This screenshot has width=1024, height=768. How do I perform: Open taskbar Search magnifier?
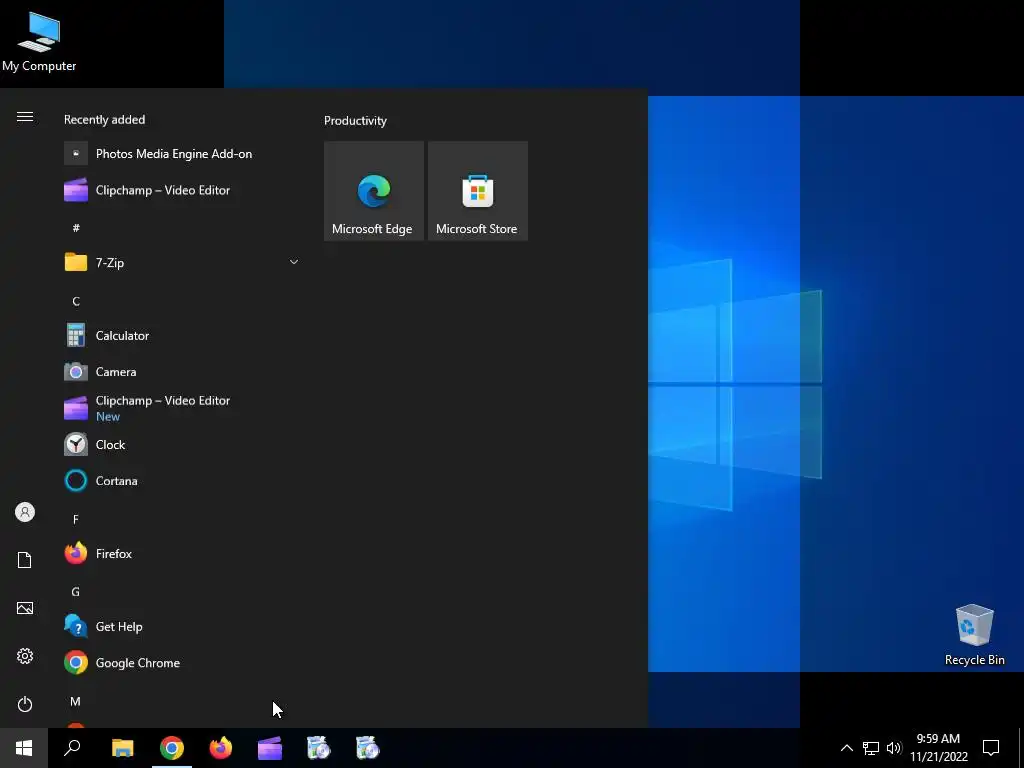72,748
